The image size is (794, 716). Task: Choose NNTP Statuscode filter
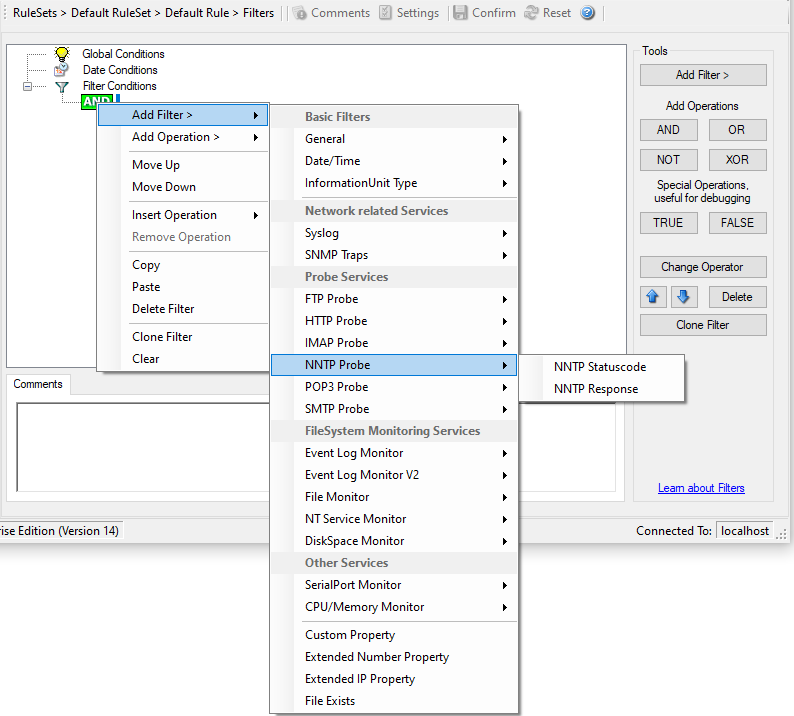(x=600, y=367)
